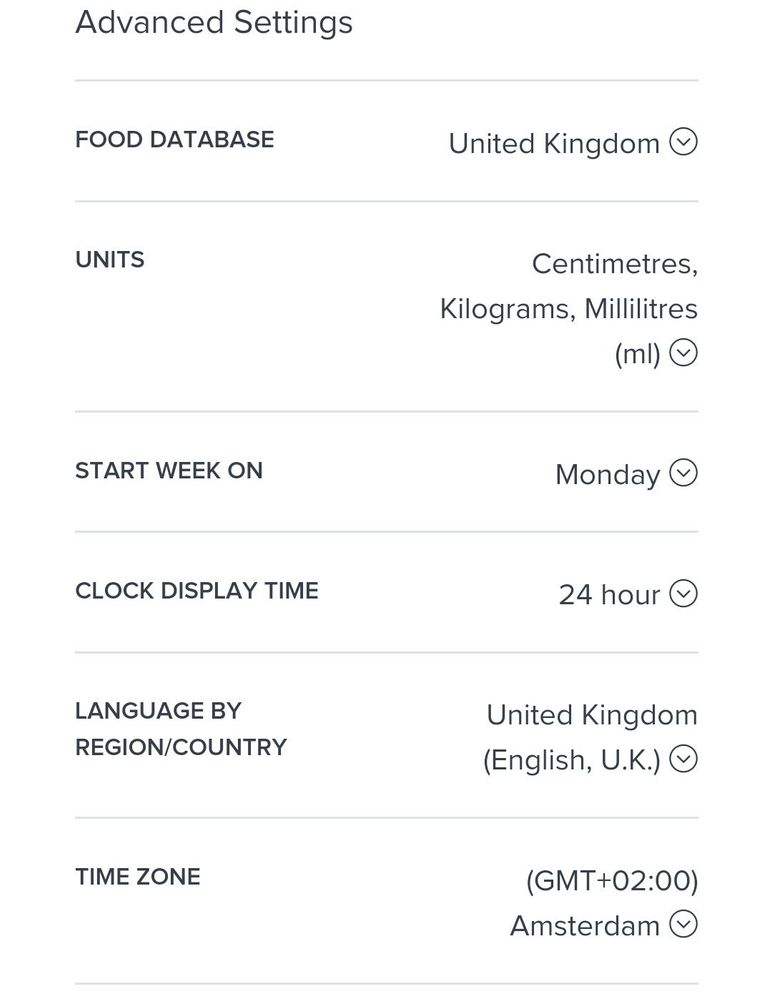The image size is (772, 999).
Task: Click the circled chevron next to 24 hour
Action: pos(683,594)
